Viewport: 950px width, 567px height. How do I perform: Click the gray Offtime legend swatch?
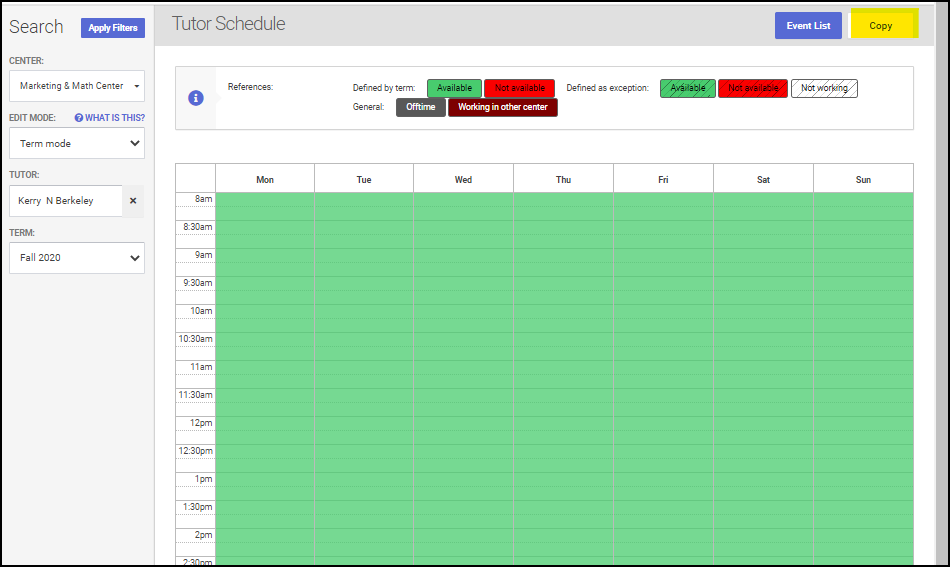point(420,107)
